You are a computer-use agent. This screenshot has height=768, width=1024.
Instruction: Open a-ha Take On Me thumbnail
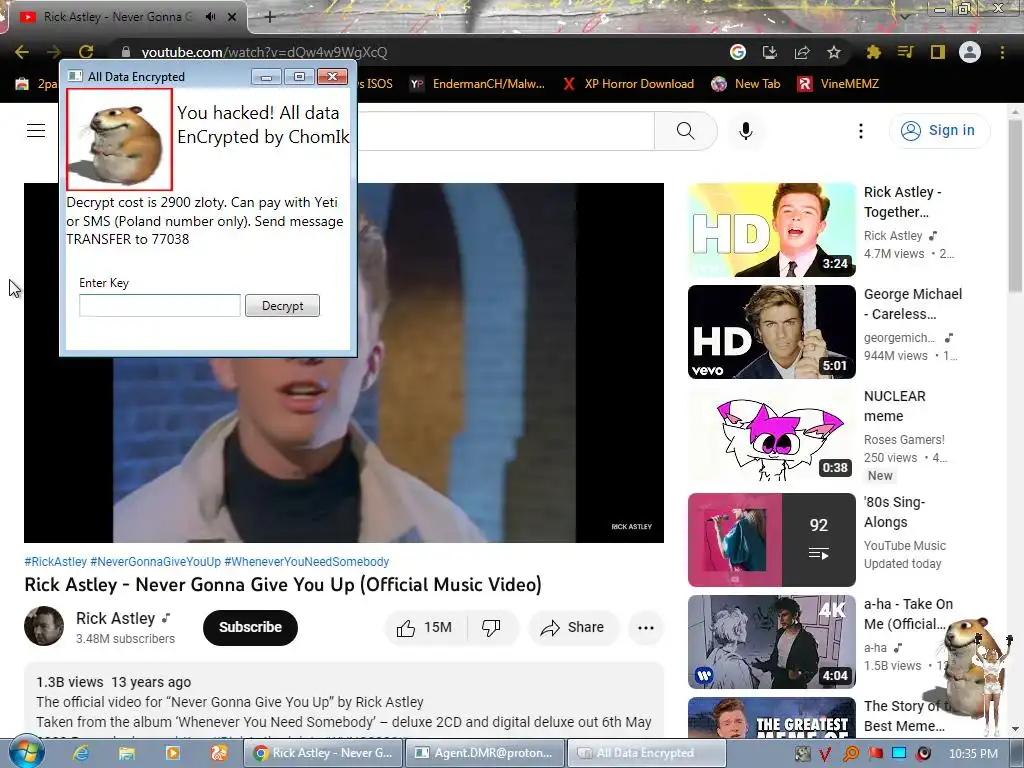pos(772,642)
